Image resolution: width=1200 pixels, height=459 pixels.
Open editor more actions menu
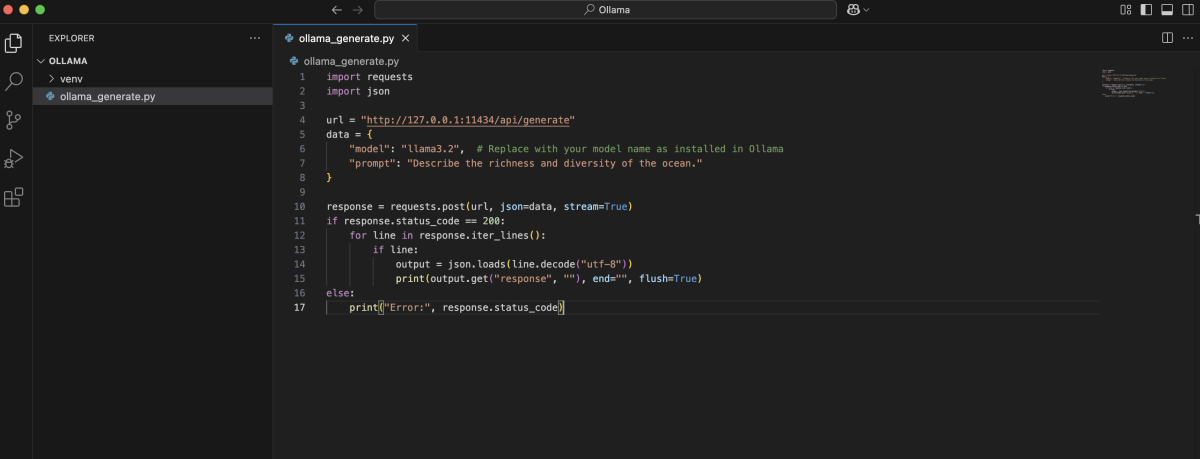tap(1186, 38)
